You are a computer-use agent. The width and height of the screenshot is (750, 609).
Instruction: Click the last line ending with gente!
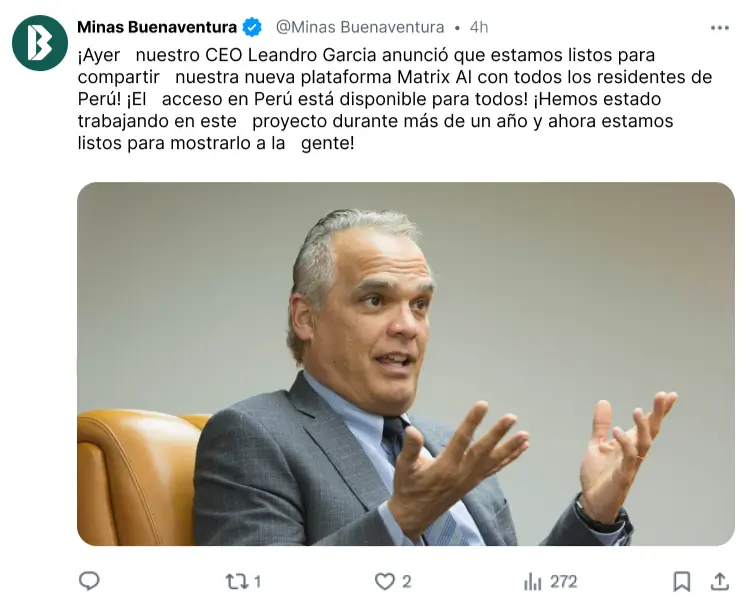point(216,143)
